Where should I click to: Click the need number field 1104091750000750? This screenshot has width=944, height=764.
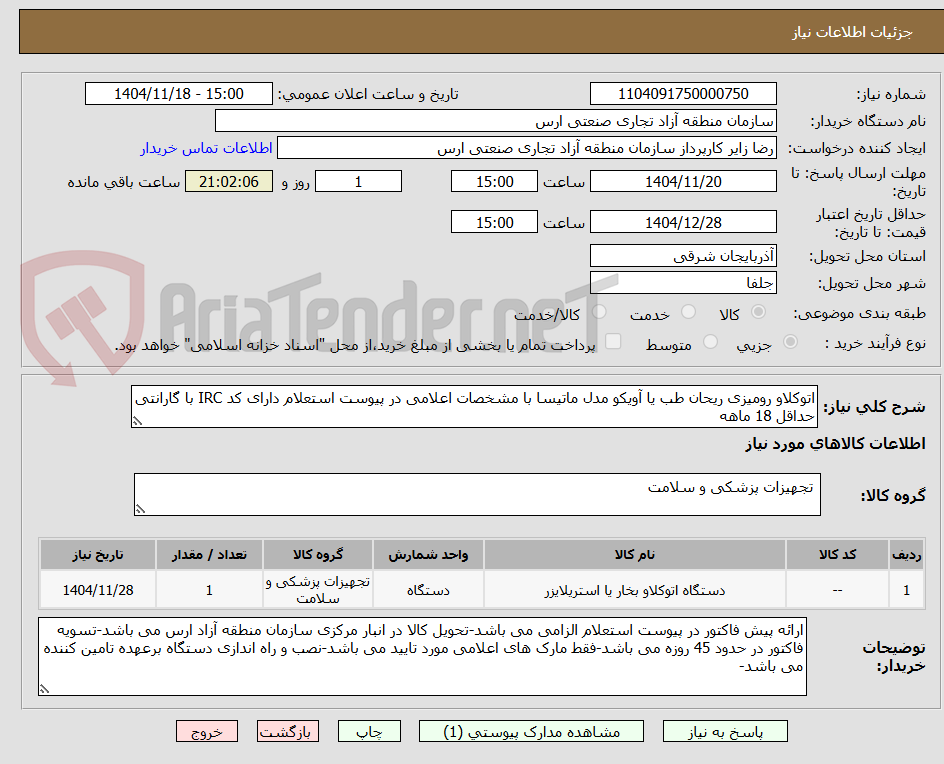[x=683, y=94]
